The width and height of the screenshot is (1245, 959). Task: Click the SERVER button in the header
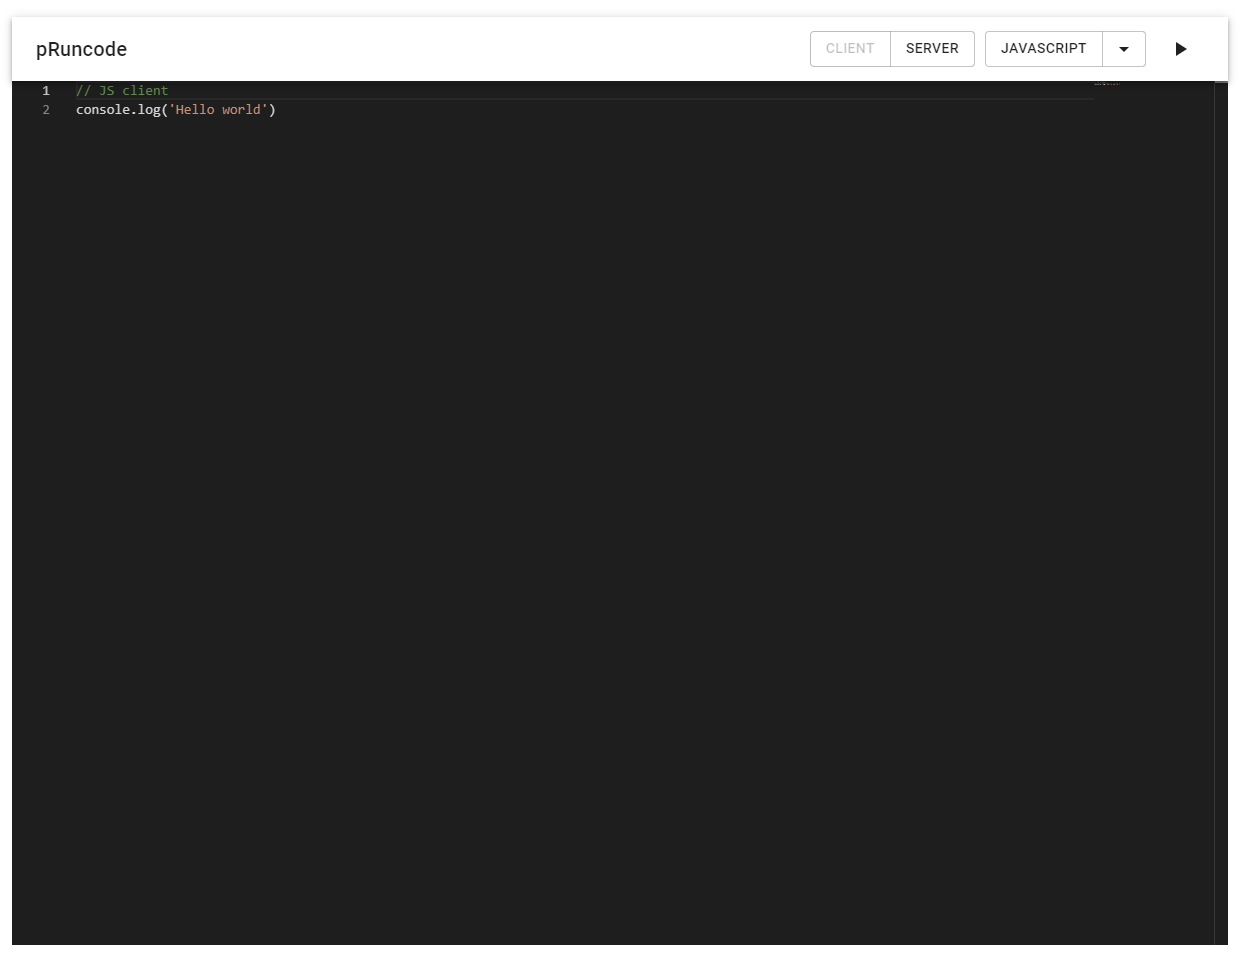(931, 48)
